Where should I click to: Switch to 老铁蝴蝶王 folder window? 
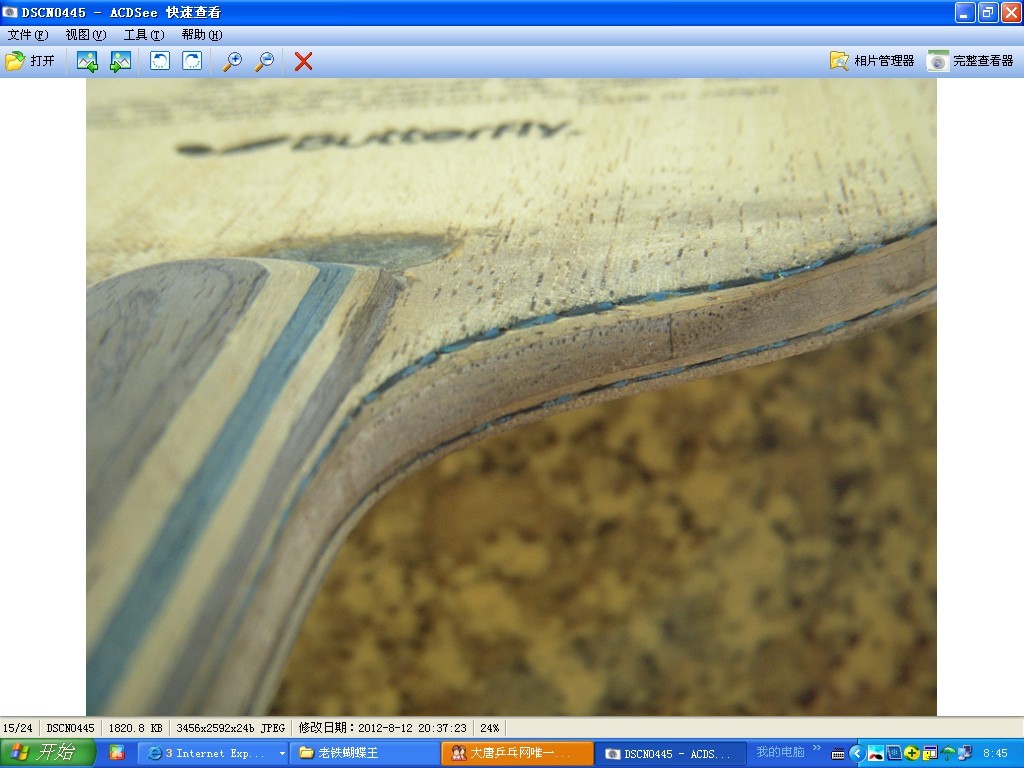tap(363, 753)
